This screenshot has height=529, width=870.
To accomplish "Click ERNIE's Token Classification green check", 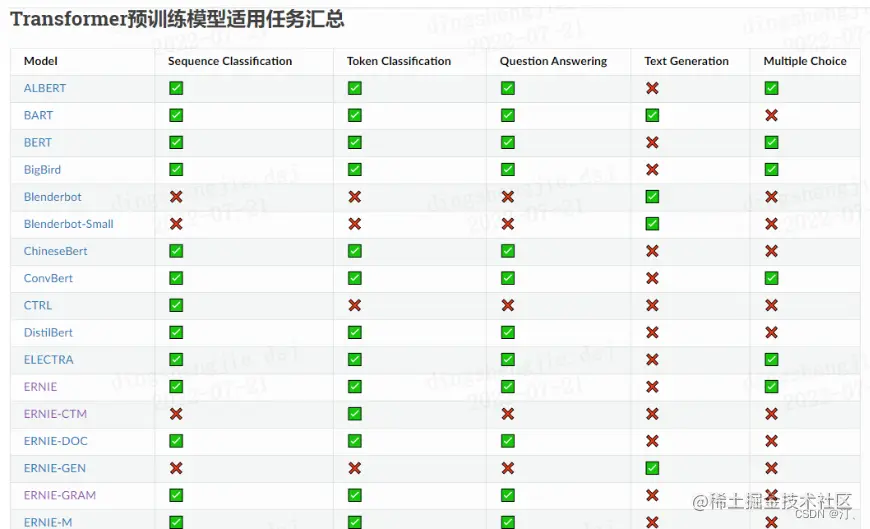I will (355, 387).
